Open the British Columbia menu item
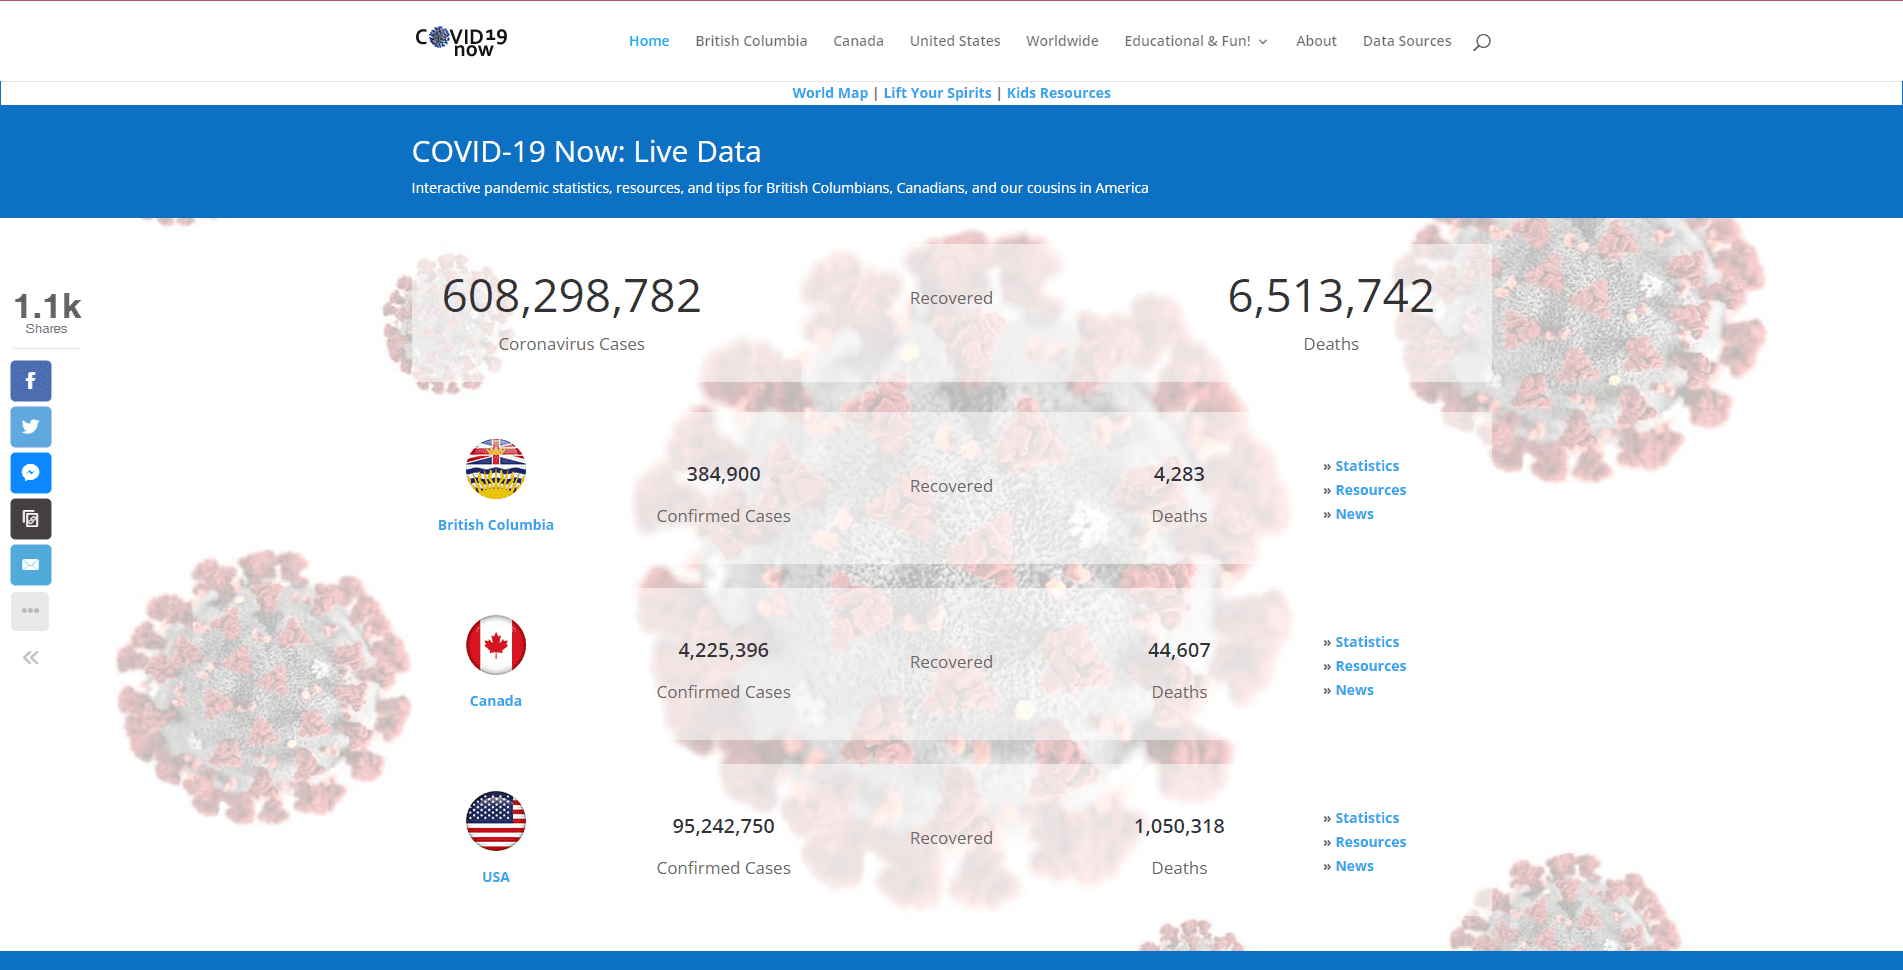Image resolution: width=1903 pixels, height=970 pixels. click(x=751, y=41)
